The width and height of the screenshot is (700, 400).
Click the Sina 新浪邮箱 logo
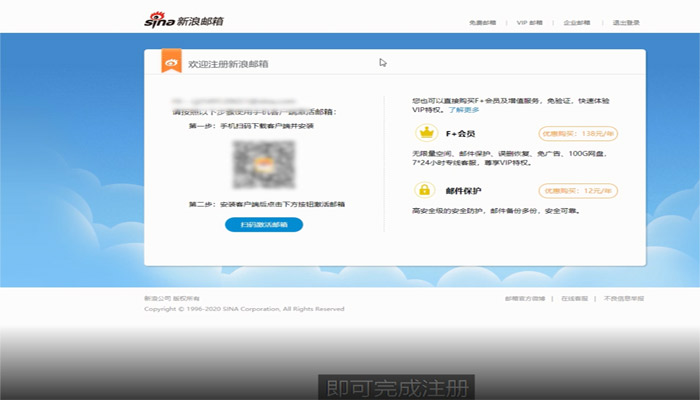click(x=183, y=20)
